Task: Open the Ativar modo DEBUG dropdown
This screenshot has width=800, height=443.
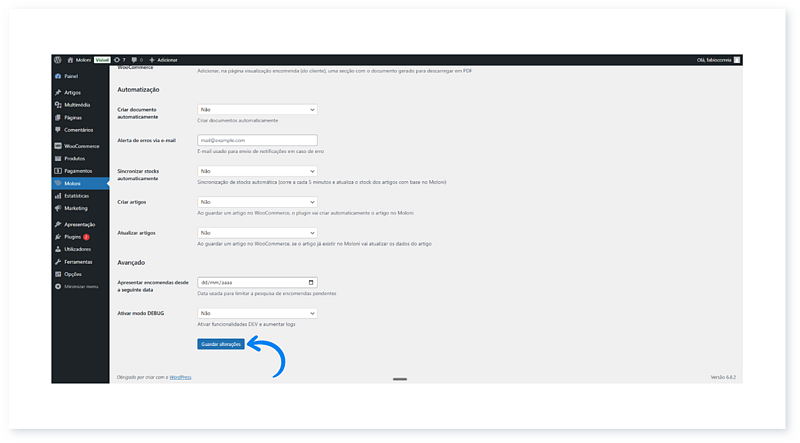Action: [257, 313]
